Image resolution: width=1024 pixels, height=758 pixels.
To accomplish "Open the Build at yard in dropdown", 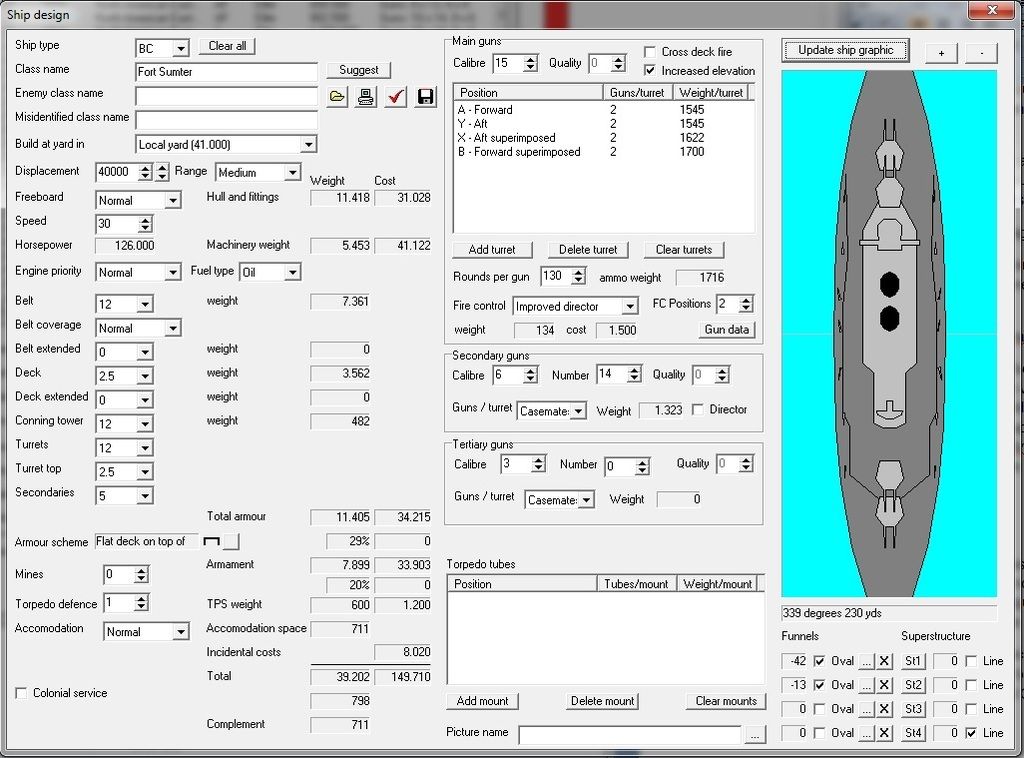I will (308, 144).
